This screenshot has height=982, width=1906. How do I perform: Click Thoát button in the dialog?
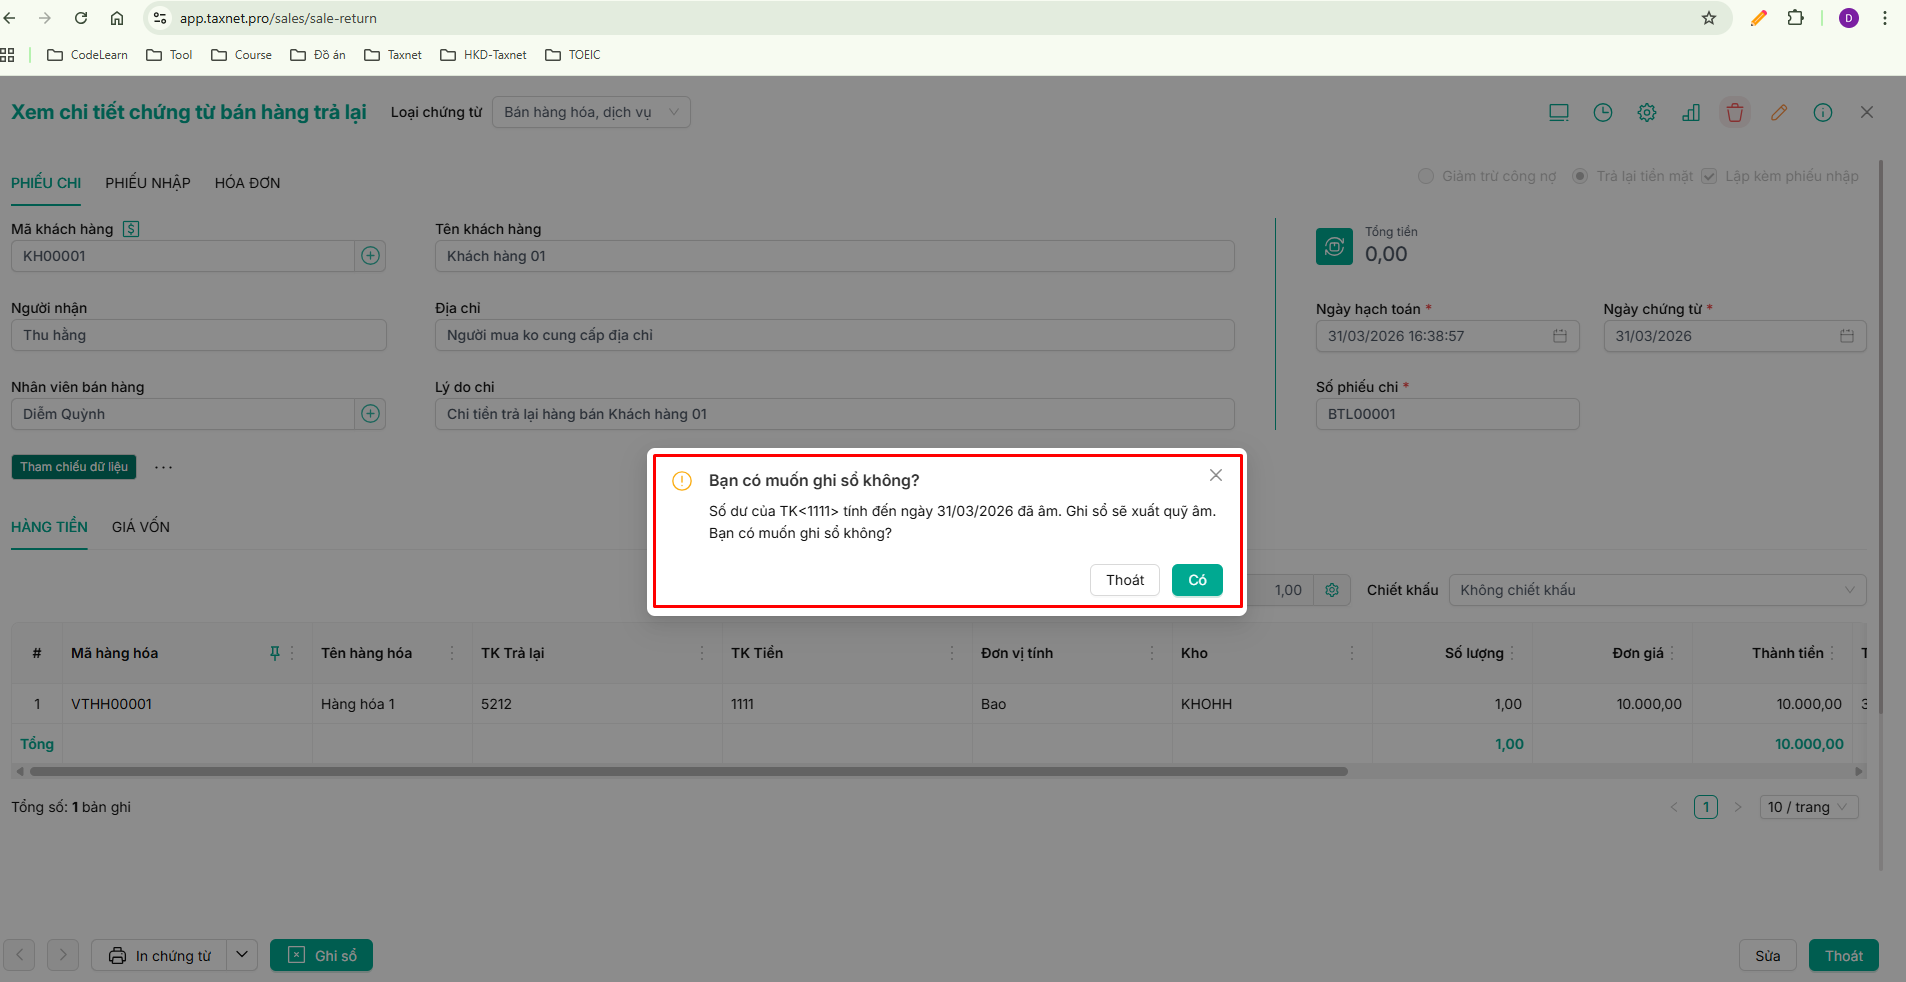tap(1125, 580)
